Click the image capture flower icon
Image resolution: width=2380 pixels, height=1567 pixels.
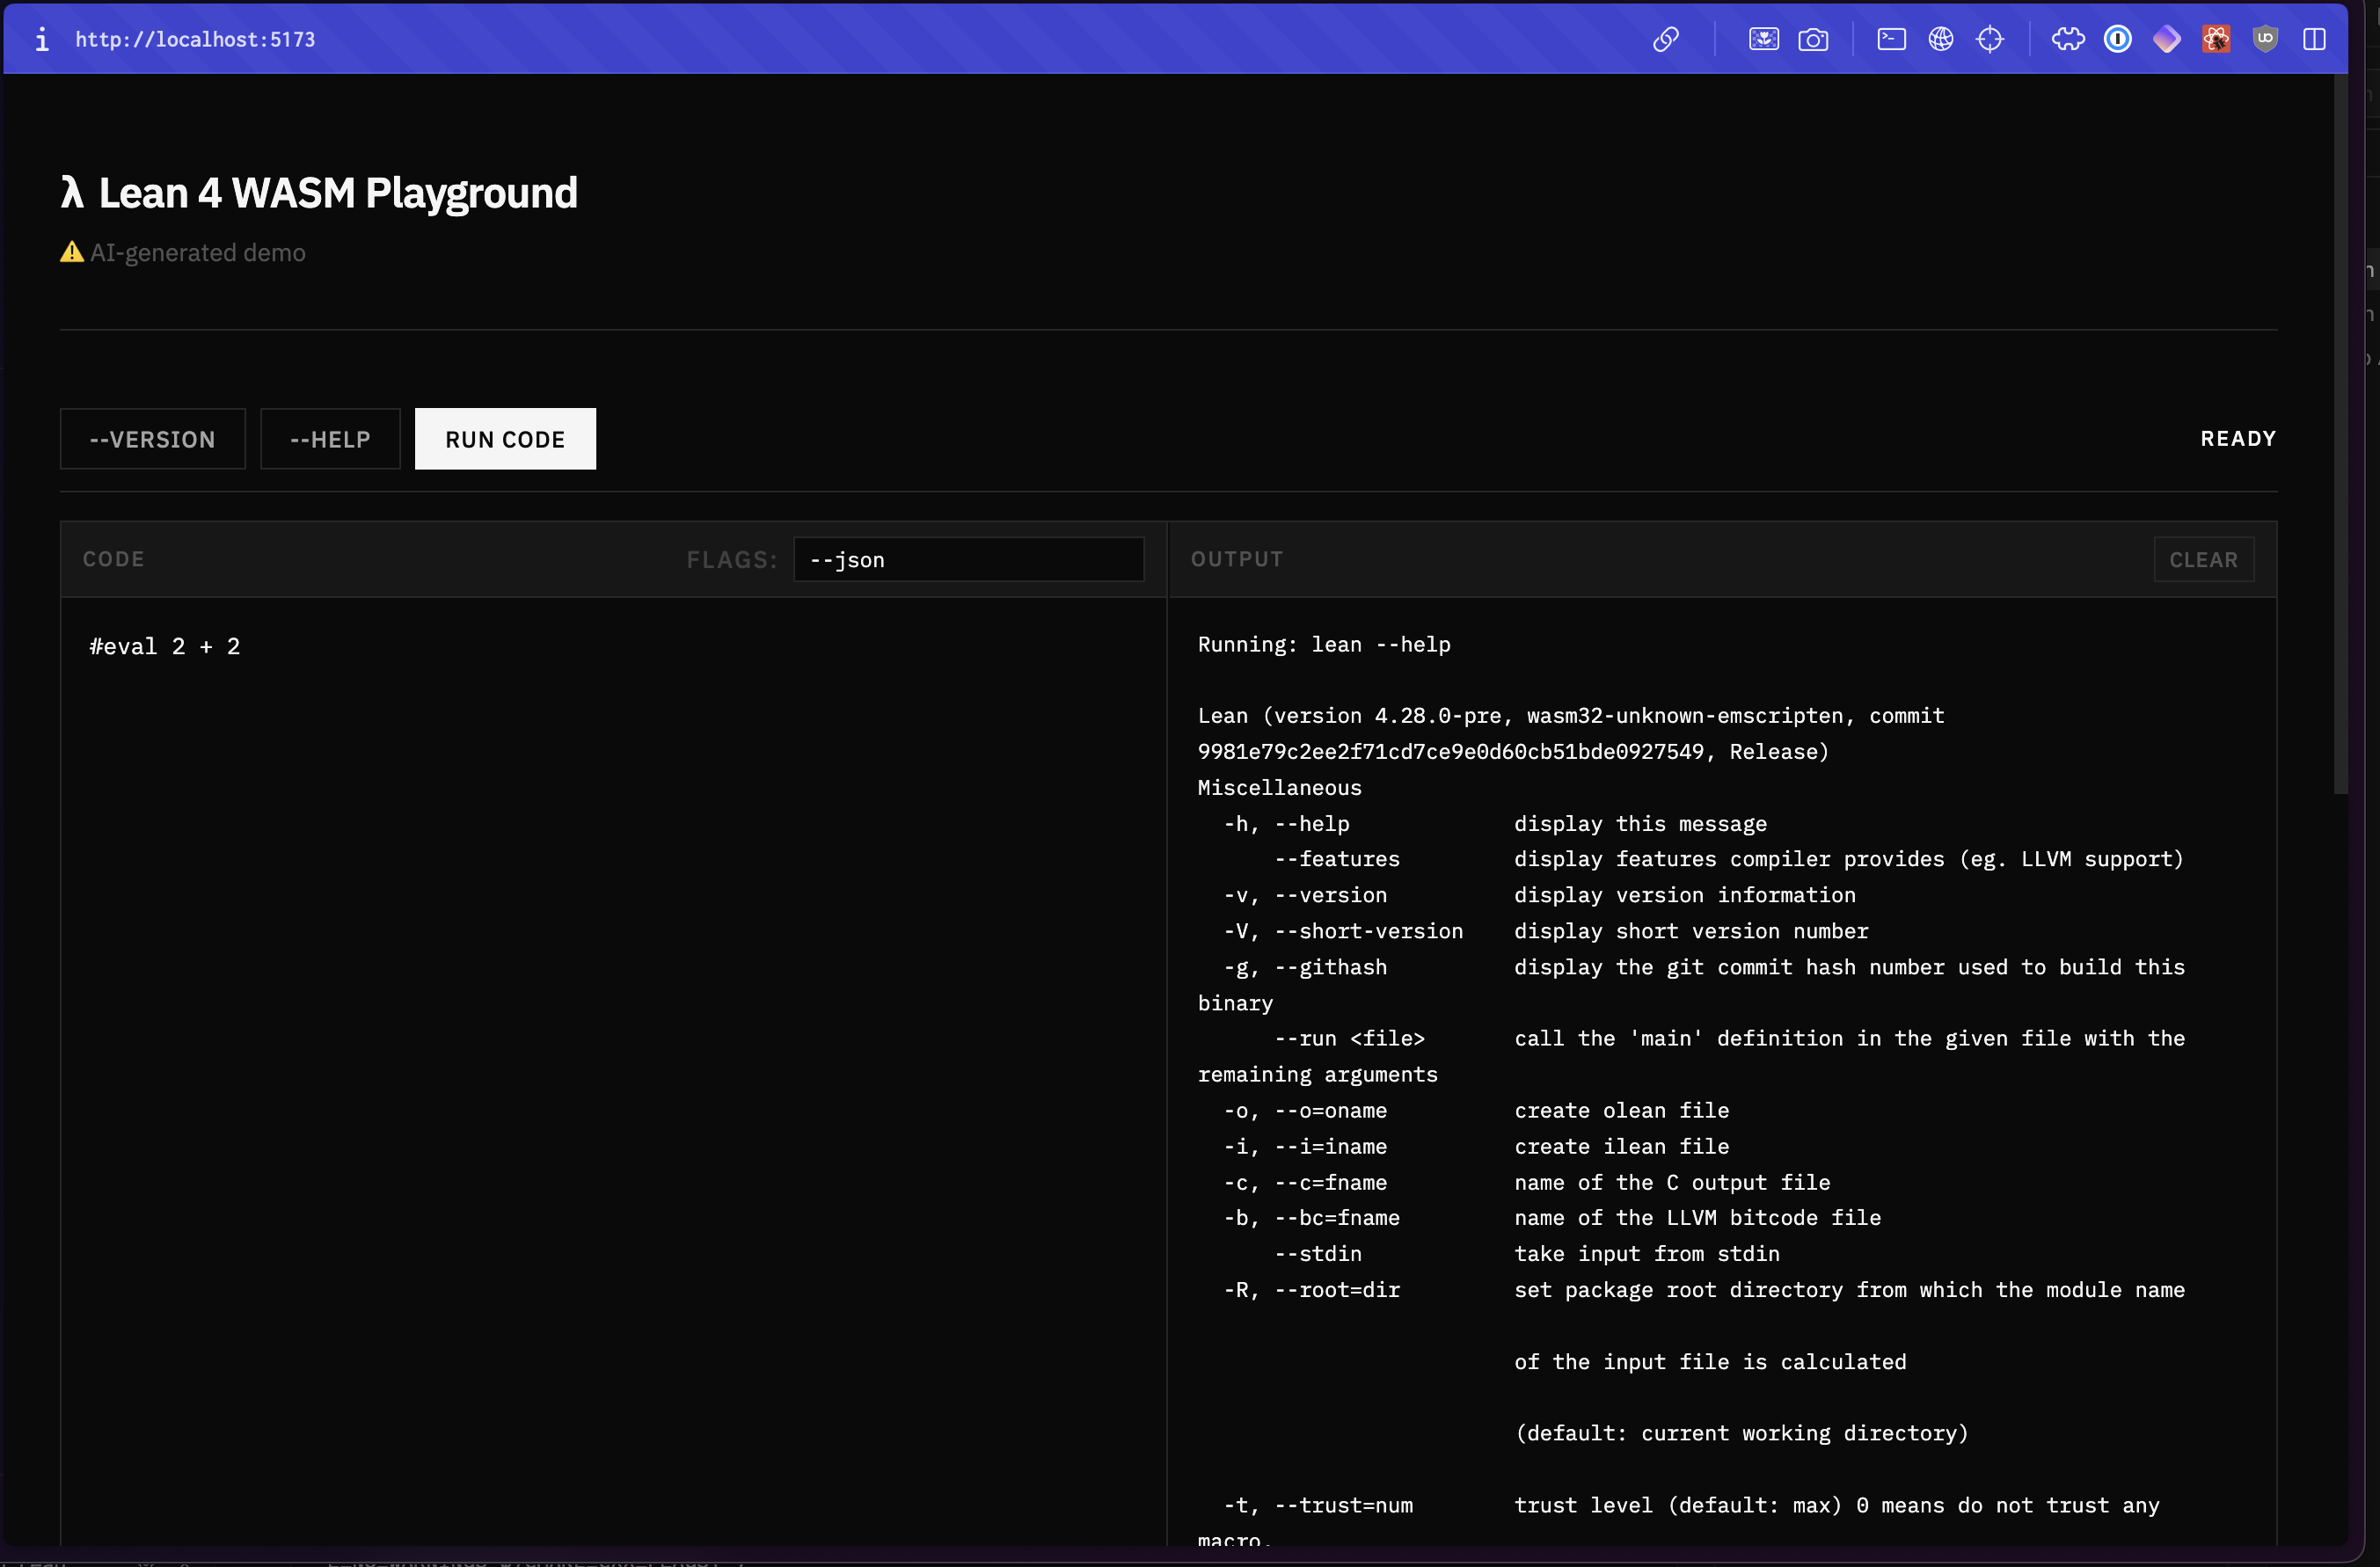coord(1764,39)
